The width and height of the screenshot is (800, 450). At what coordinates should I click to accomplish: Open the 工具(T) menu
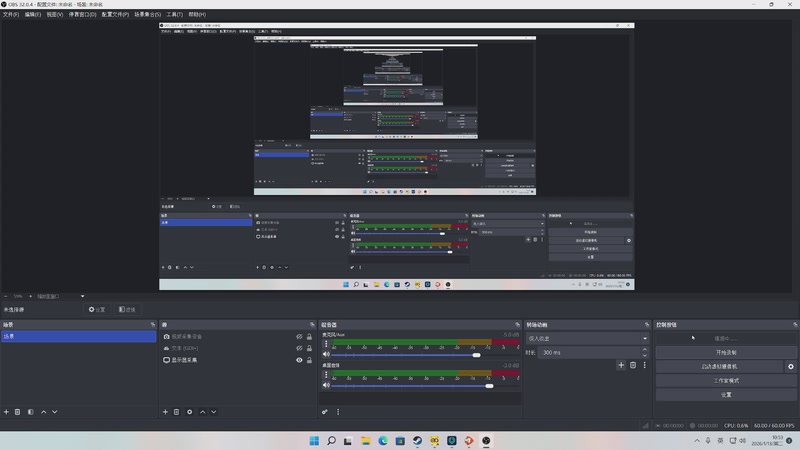pyautogui.click(x=174, y=14)
